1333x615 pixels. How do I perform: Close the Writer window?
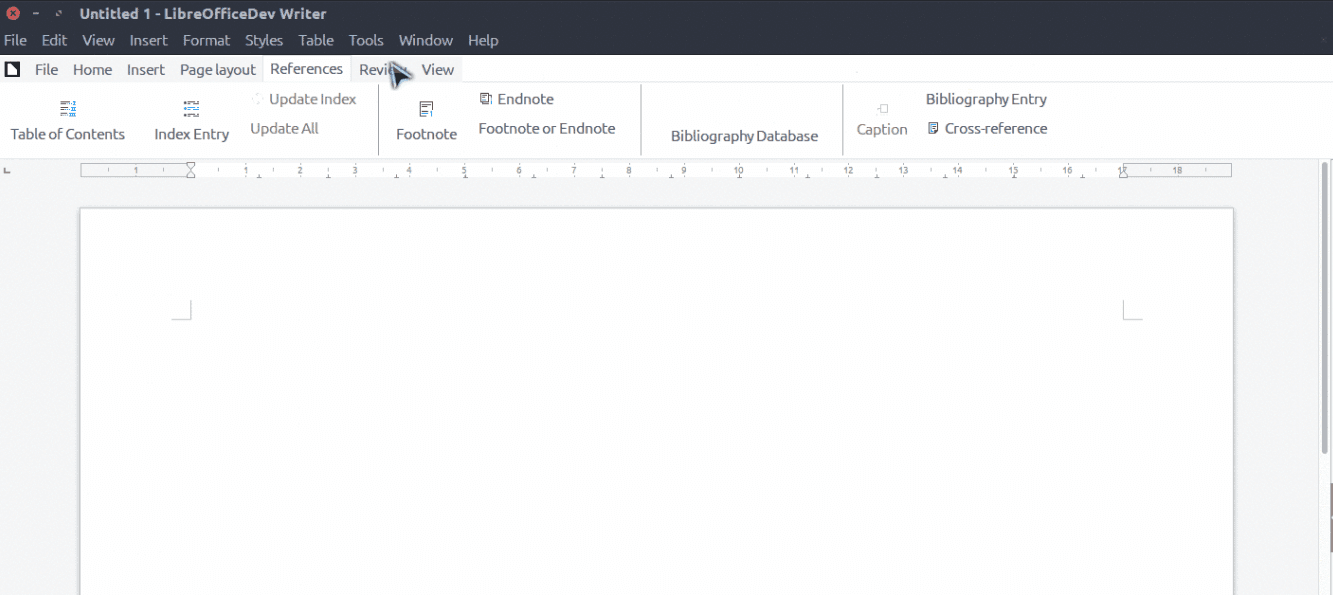coord(13,14)
